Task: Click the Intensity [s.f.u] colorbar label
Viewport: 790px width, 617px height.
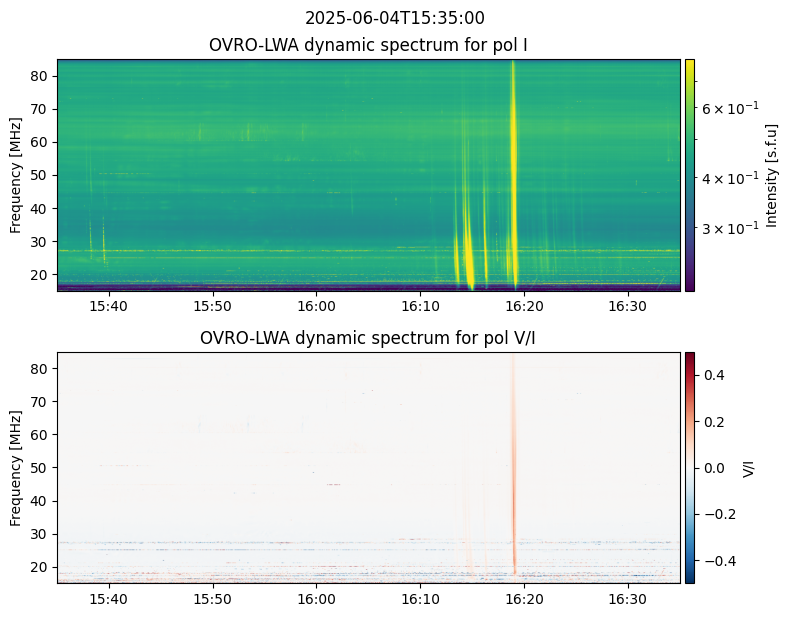Action: click(771, 175)
